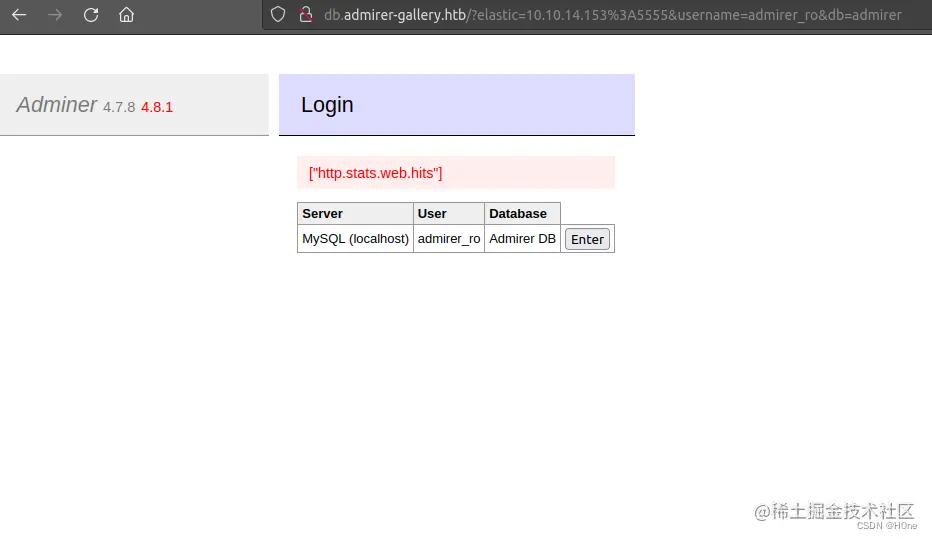Go back with the browser back arrow

click(19, 15)
